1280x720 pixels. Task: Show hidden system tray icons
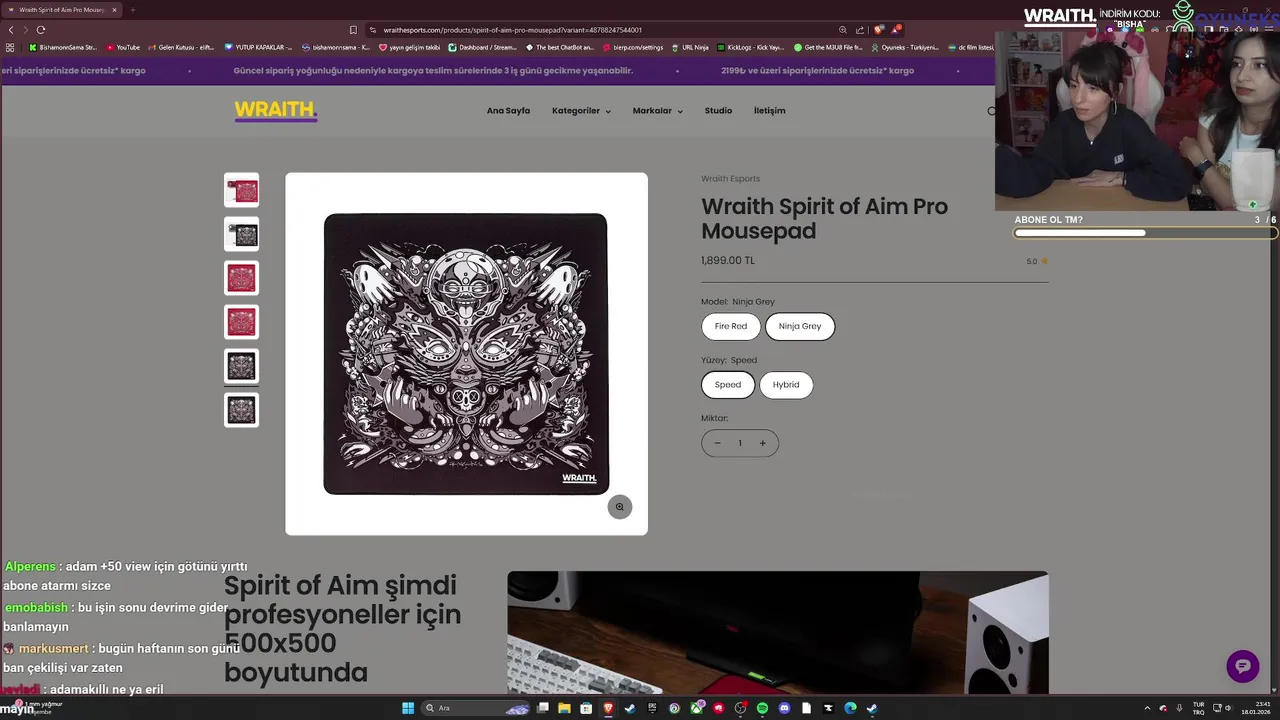(1147, 708)
